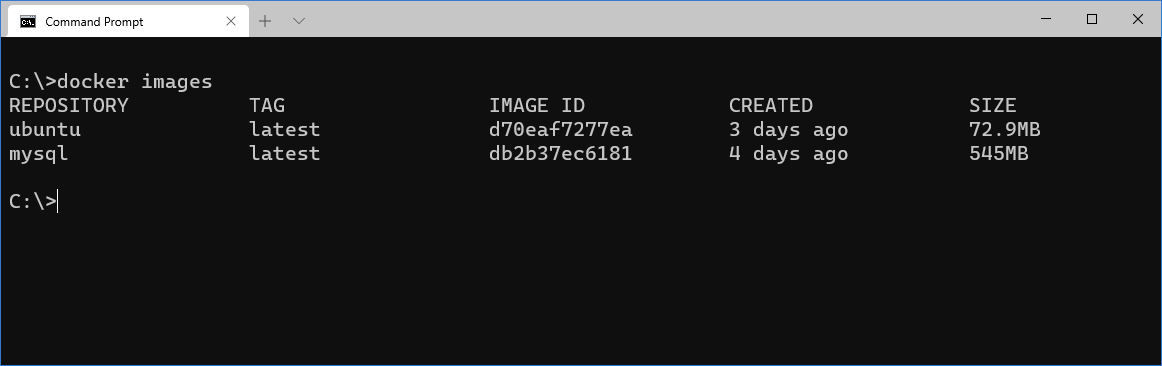Image resolution: width=1162 pixels, height=366 pixels.
Task: Click the REPOSITORY column header
Action: pos(68,105)
